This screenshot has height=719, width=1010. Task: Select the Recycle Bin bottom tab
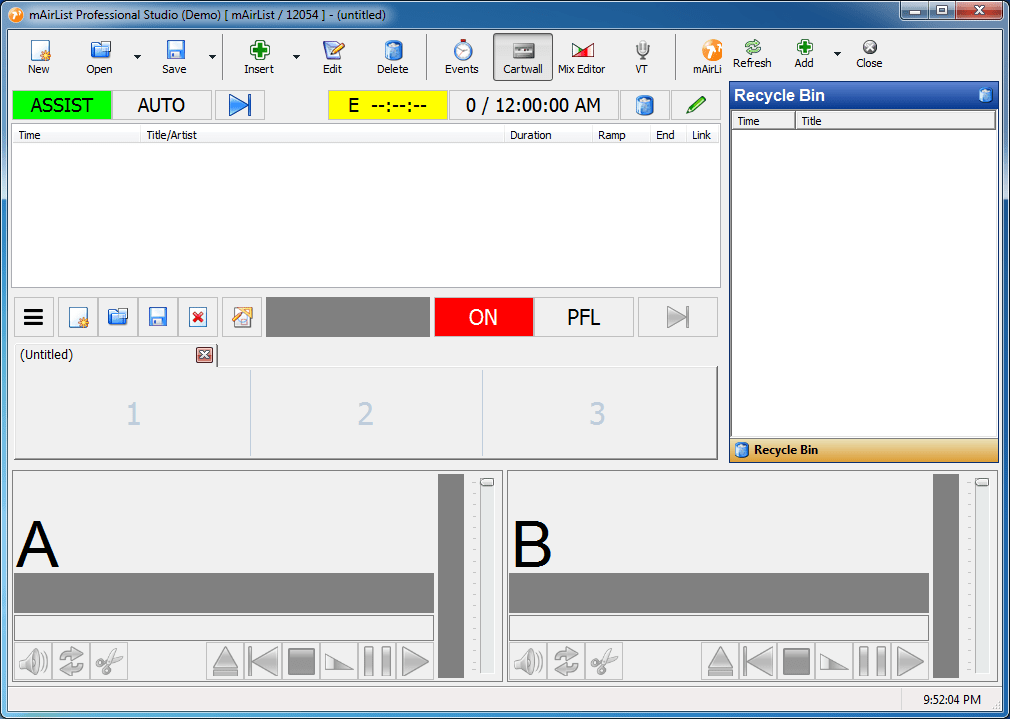pos(786,450)
